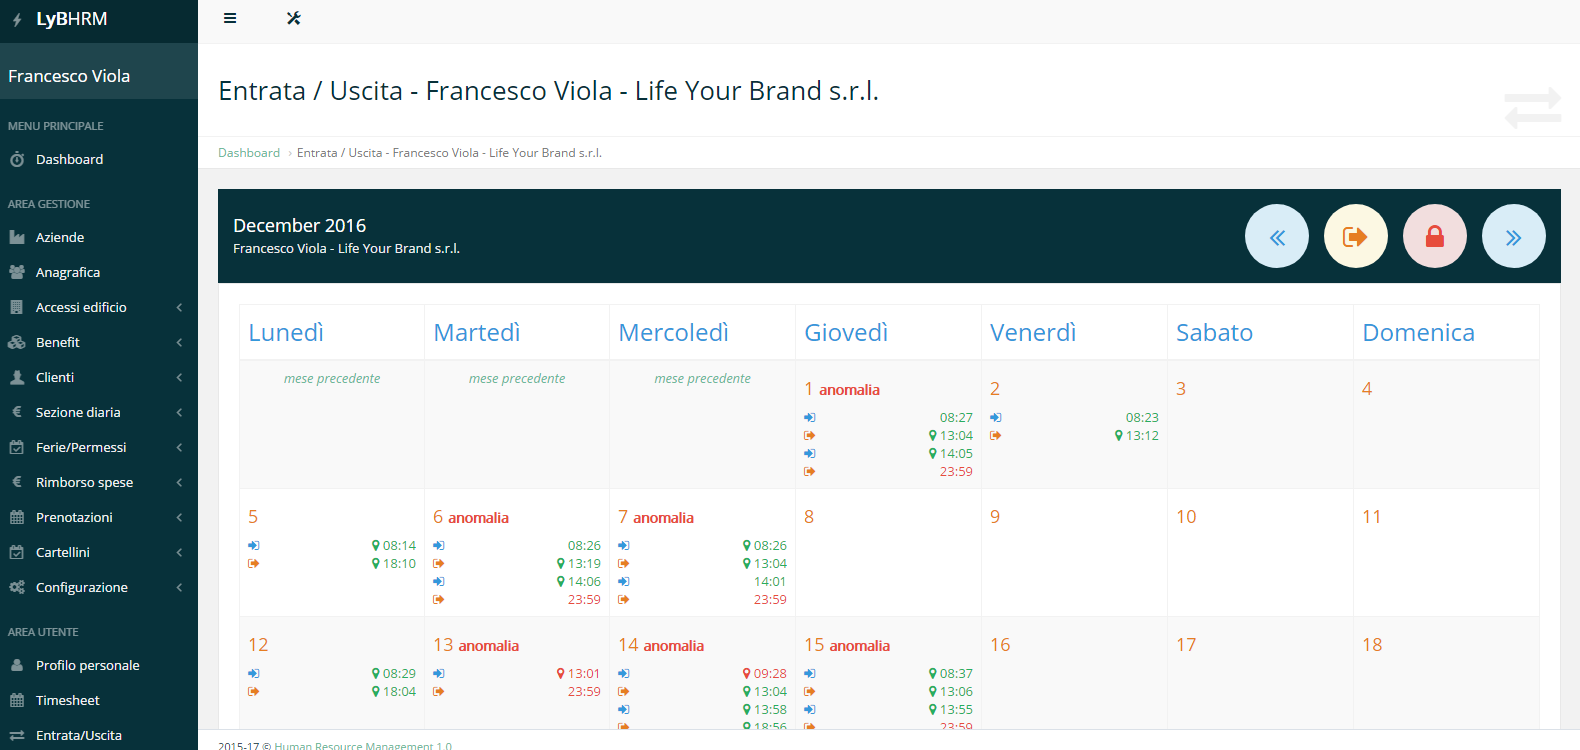Image resolution: width=1580 pixels, height=750 pixels.
Task: Click the 08:37 entry time on day 15
Action: coord(956,673)
